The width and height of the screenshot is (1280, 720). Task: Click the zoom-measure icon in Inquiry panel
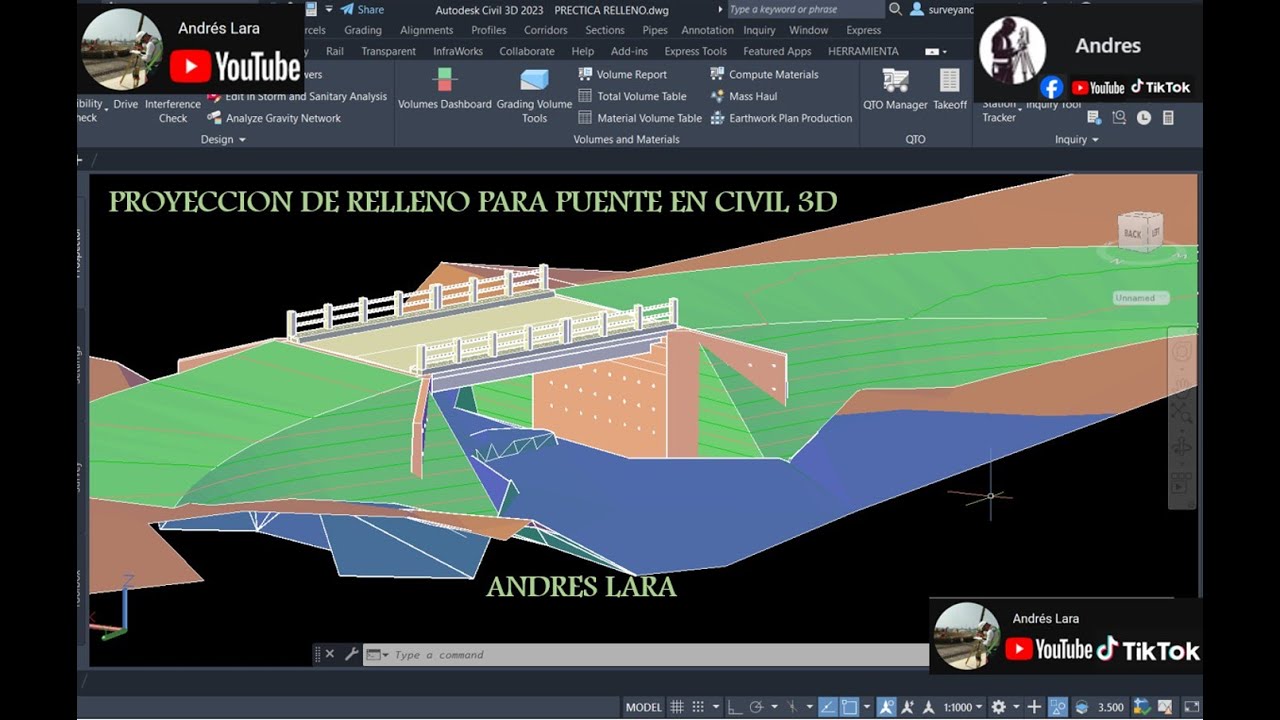point(1119,118)
